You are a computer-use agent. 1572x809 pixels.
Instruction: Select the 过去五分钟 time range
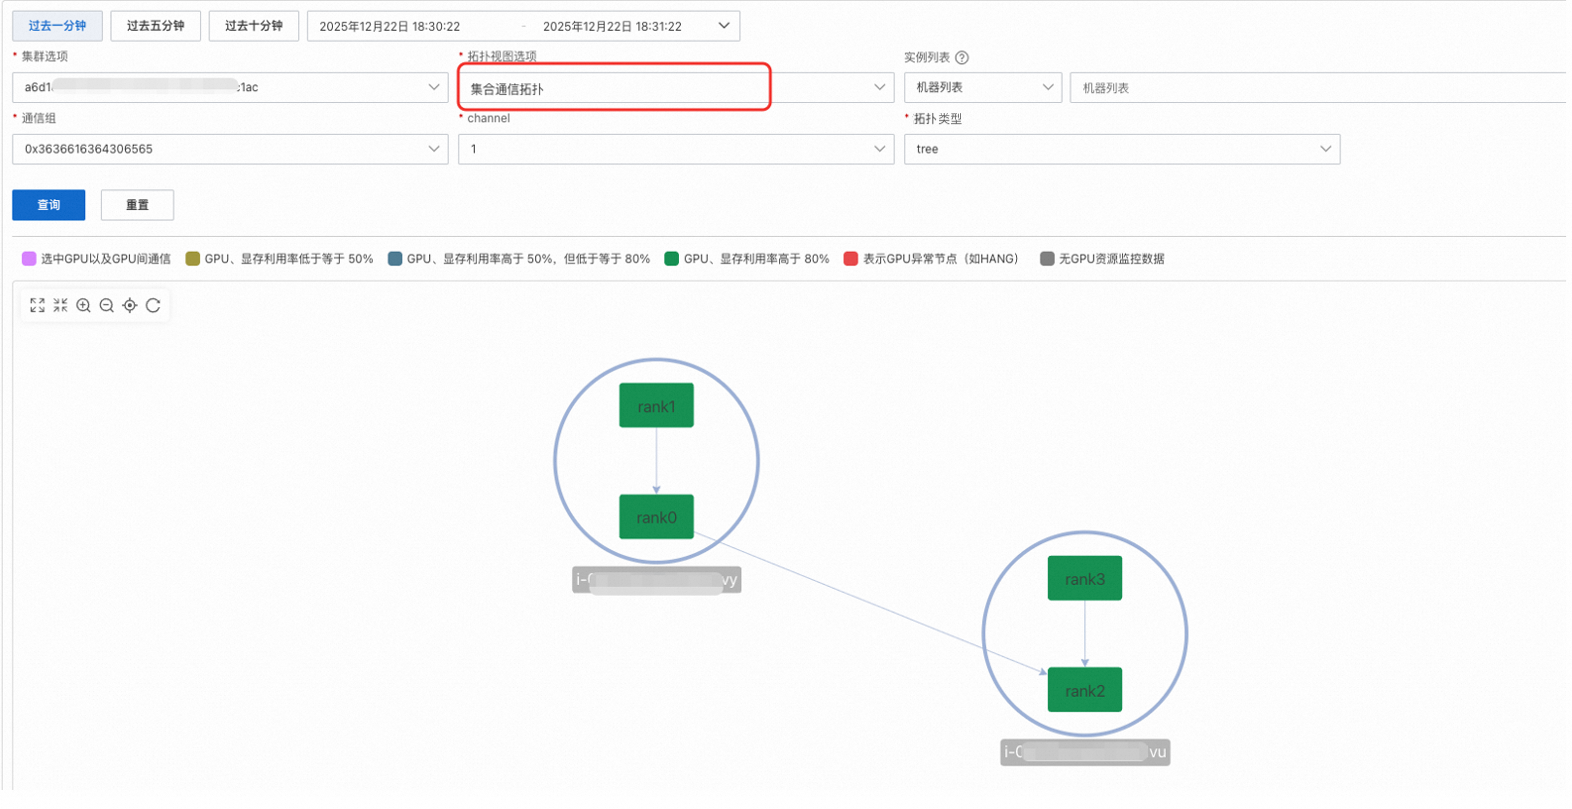pos(155,25)
